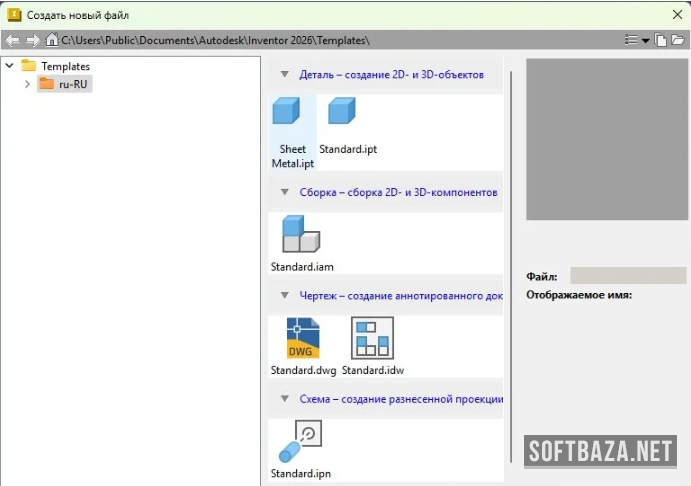This screenshot has width=691, height=486.
Task: Click the Home folder icon in path bar
Action: [x=52, y=40]
